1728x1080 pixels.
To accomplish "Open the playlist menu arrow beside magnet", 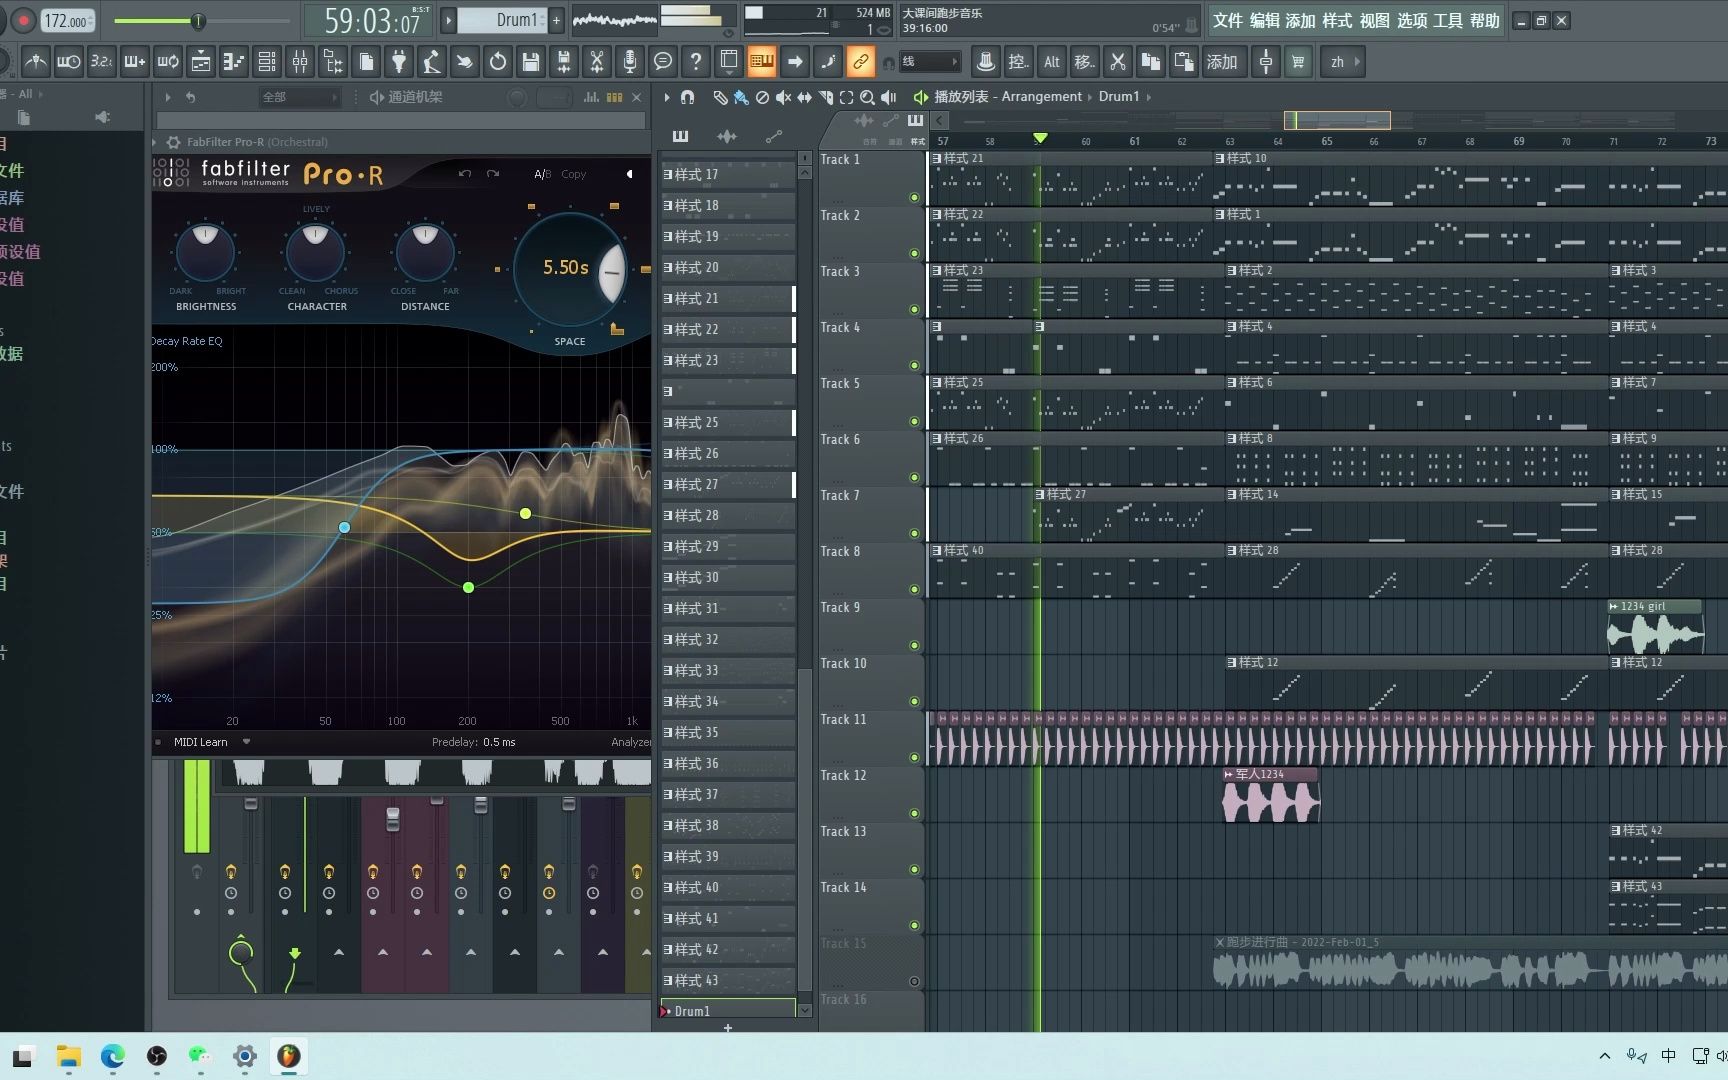I will click(x=666, y=97).
